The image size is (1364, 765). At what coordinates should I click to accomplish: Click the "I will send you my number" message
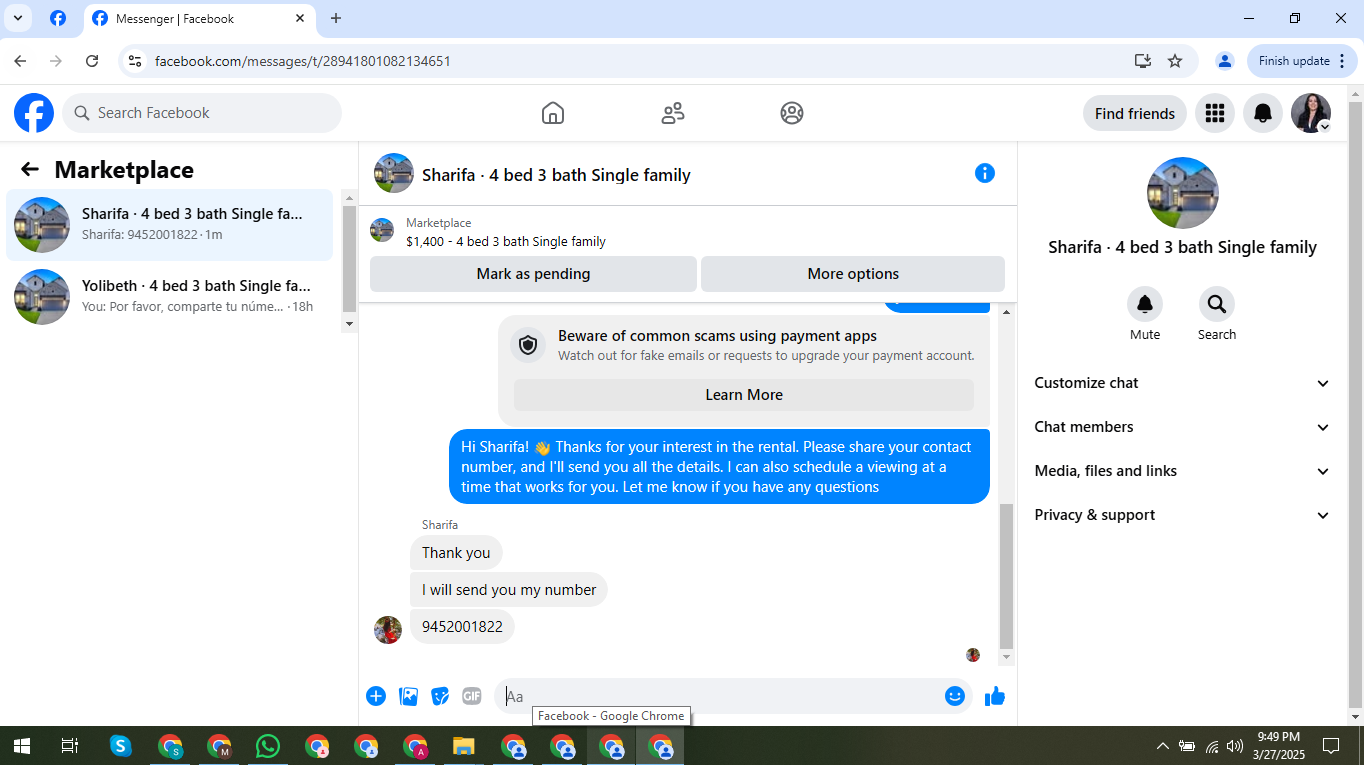coord(509,590)
